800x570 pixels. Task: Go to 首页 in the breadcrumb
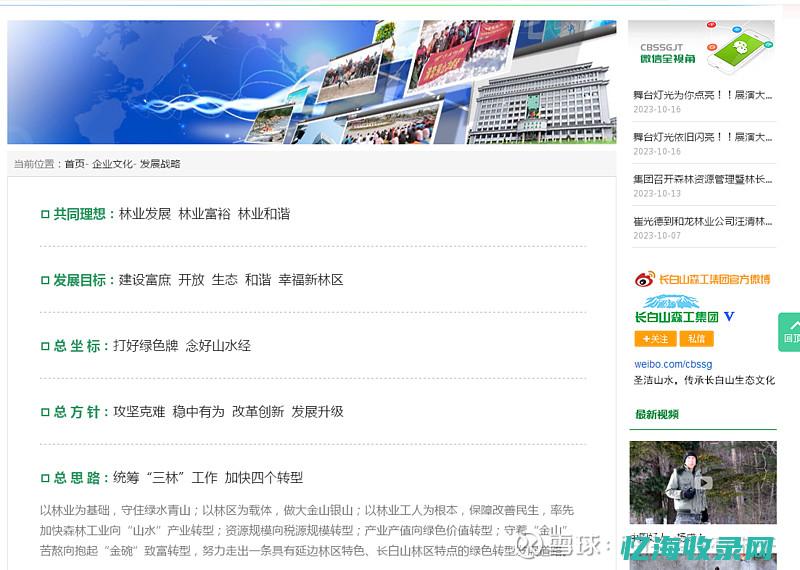[74, 164]
